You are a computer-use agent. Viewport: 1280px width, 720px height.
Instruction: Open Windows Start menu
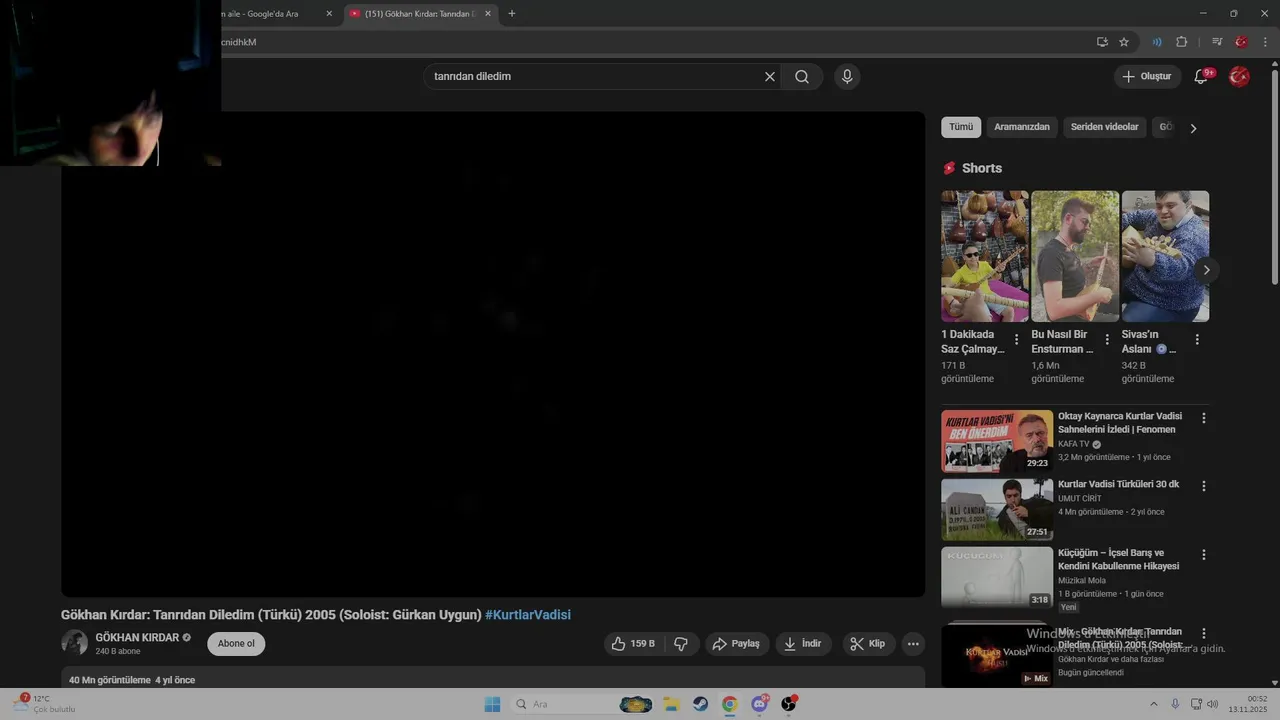coord(492,704)
